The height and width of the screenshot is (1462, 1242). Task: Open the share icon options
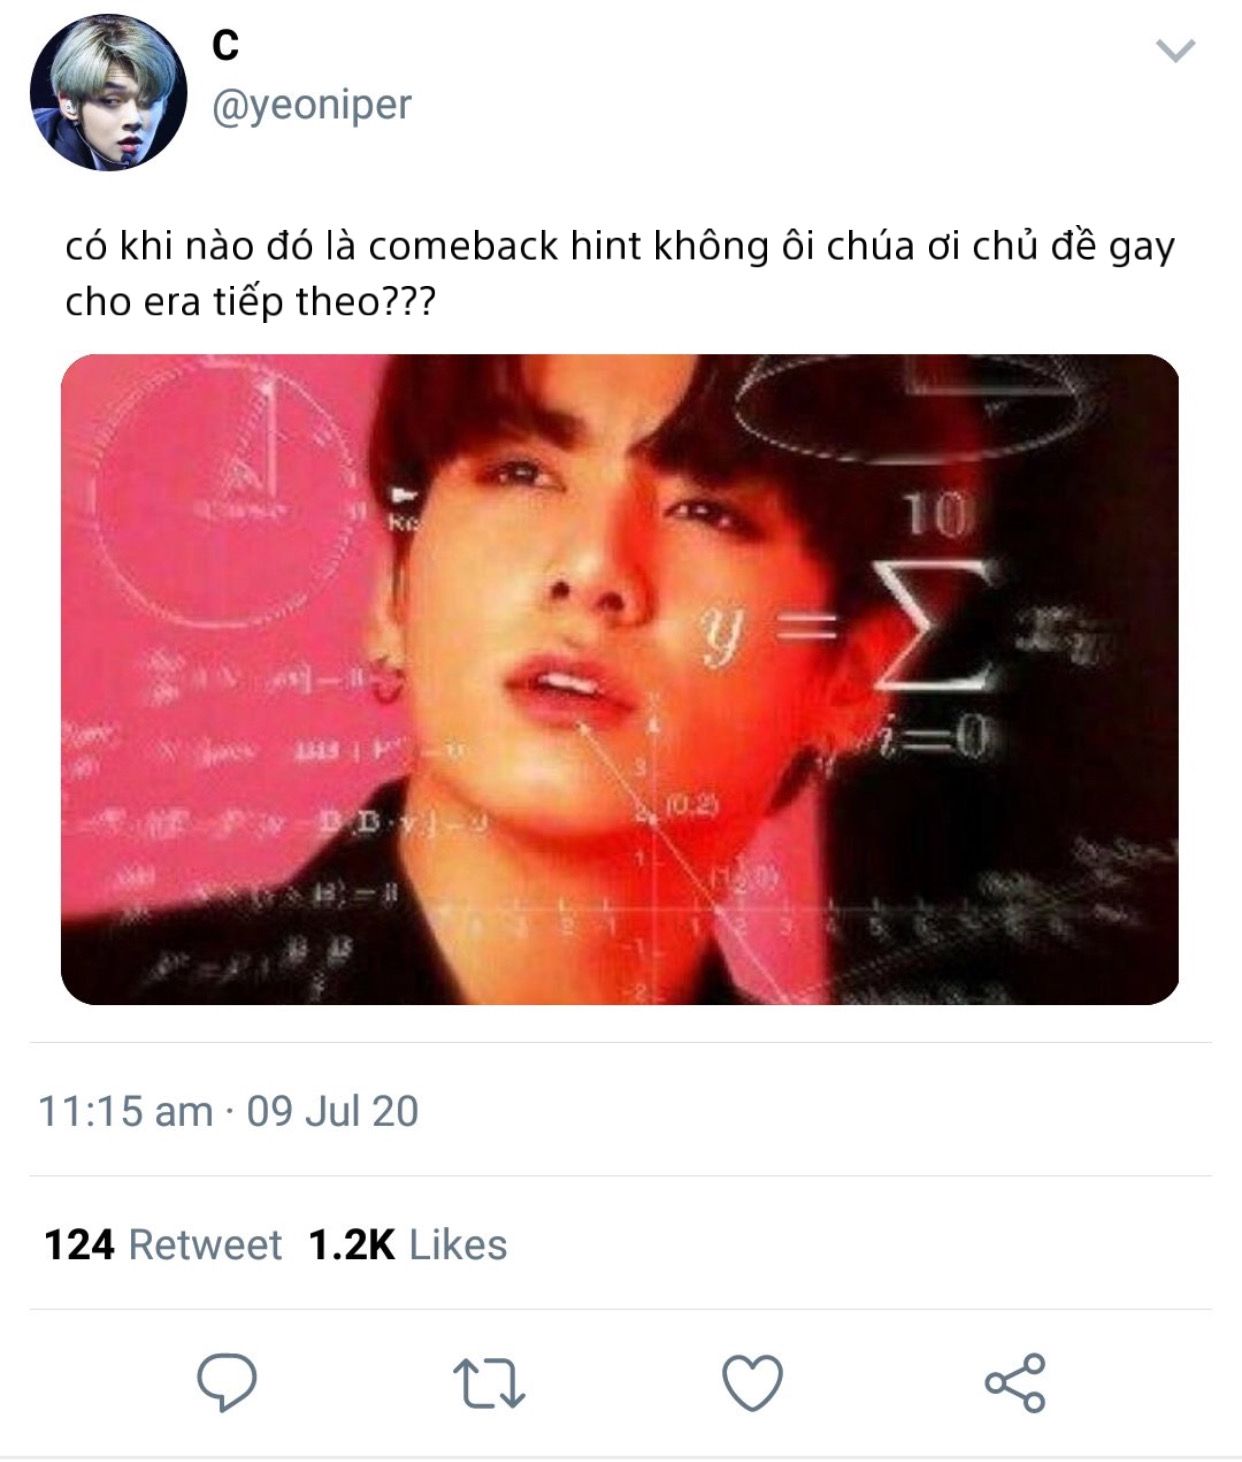click(1015, 1383)
